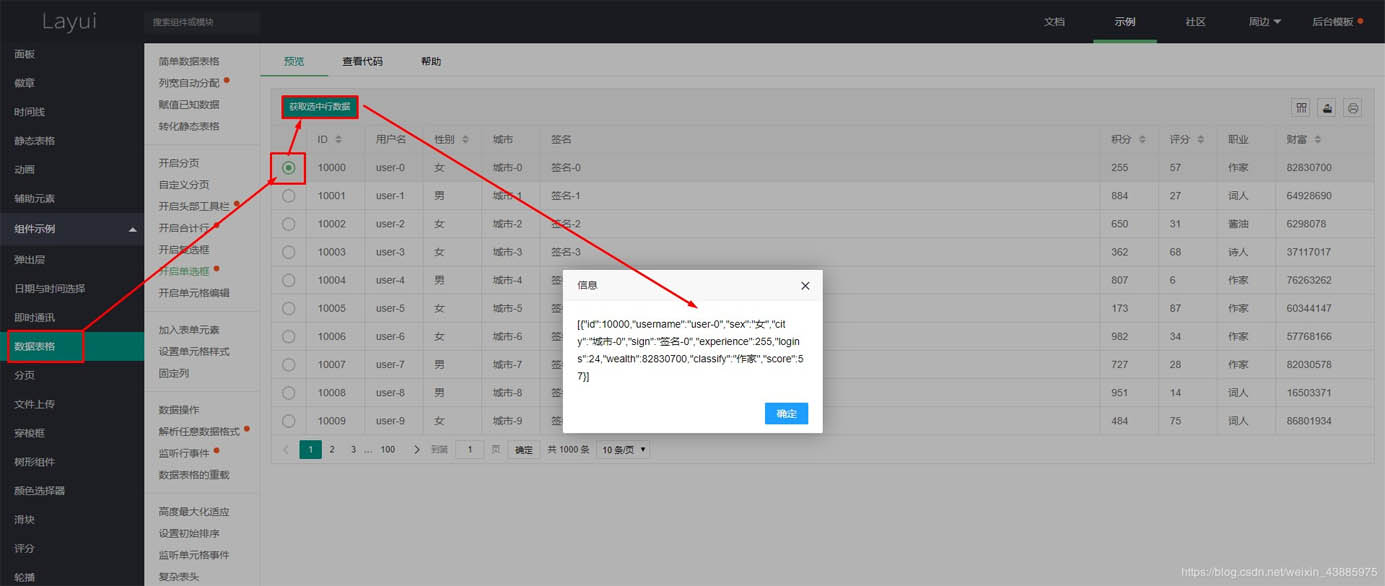Close the 信息 dialog with X
Viewport: 1385px width, 586px height.
click(x=805, y=285)
